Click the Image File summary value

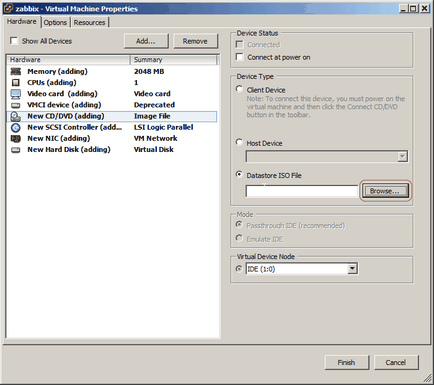[x=152, y=116]
